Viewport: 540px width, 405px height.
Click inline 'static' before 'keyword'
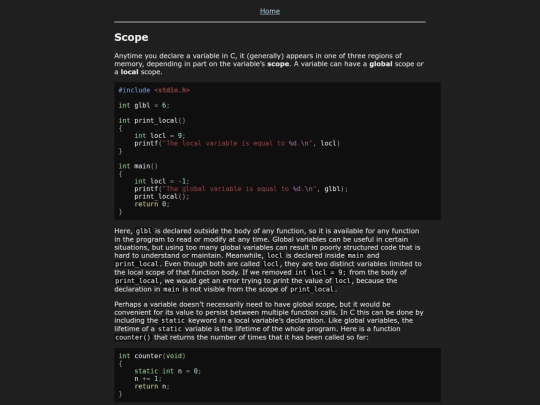tap(173, 321)
